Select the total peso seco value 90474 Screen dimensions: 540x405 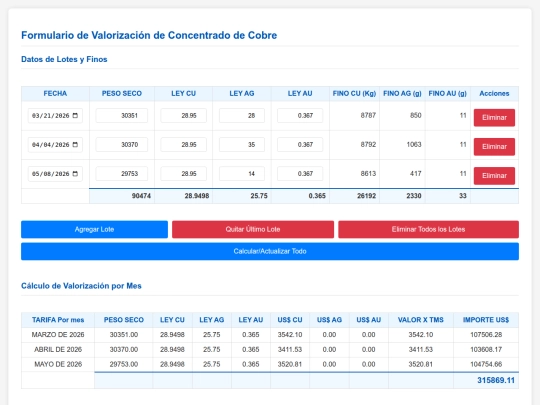(x=141, y=196)
